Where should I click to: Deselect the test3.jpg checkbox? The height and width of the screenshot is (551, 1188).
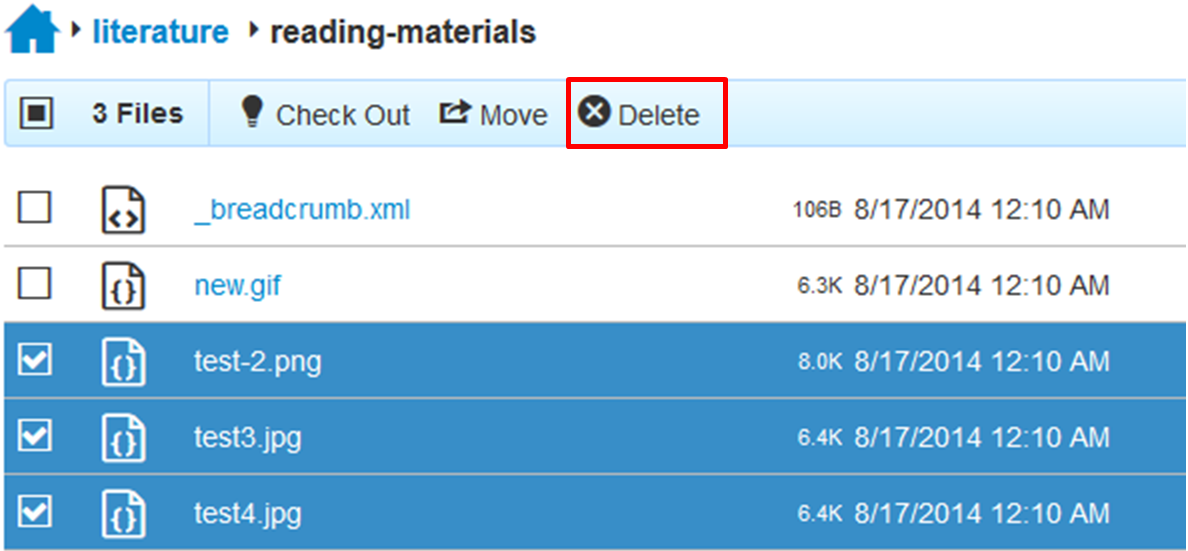(35, 436)
